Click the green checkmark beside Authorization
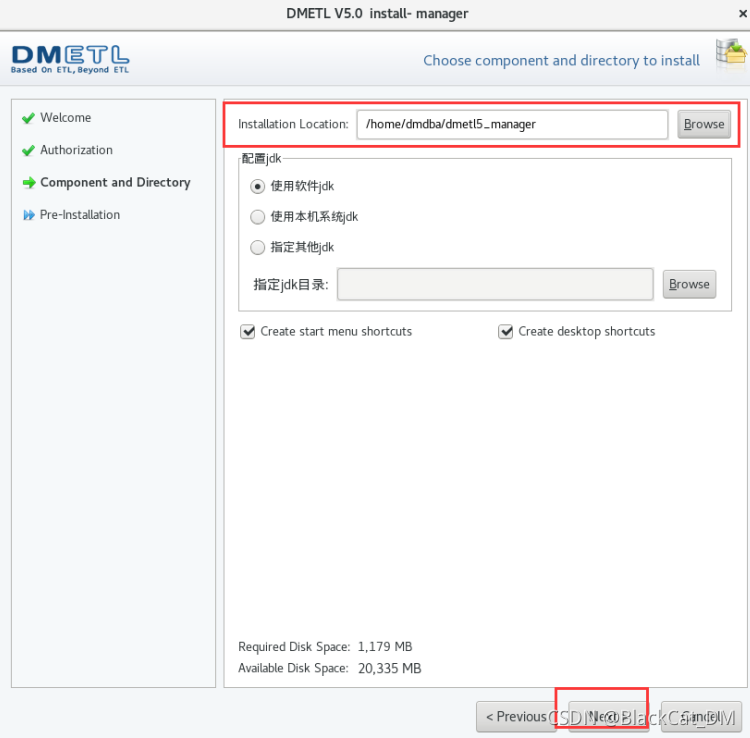This screenshot has height=738, width=750. coord(29,150)
